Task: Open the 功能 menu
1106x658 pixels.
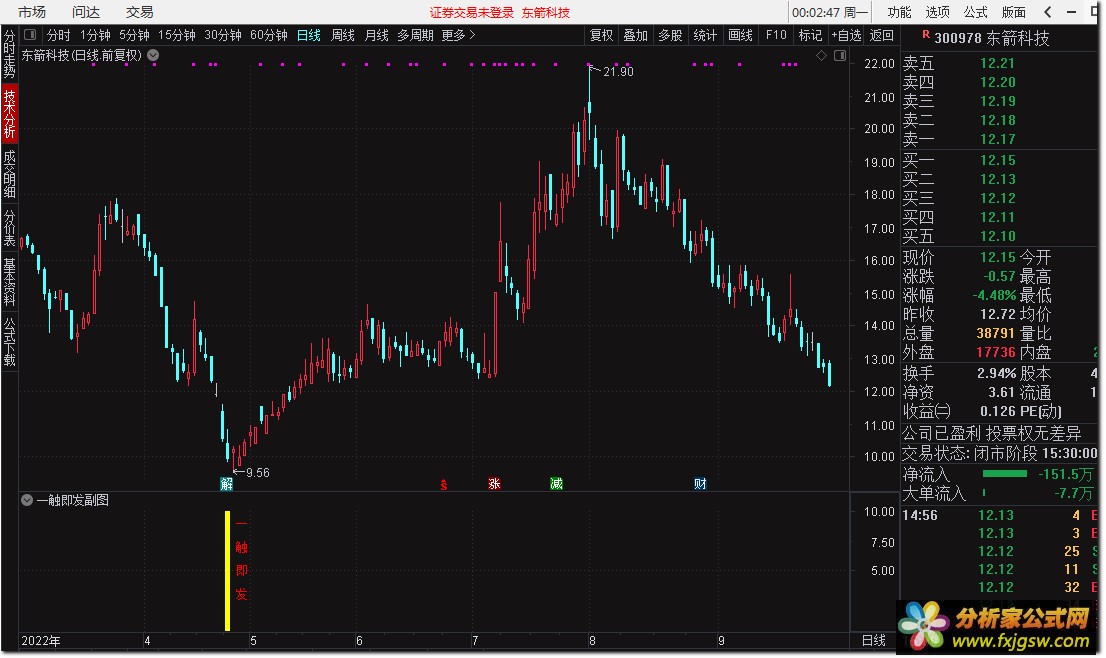Action: click(899, 12)
